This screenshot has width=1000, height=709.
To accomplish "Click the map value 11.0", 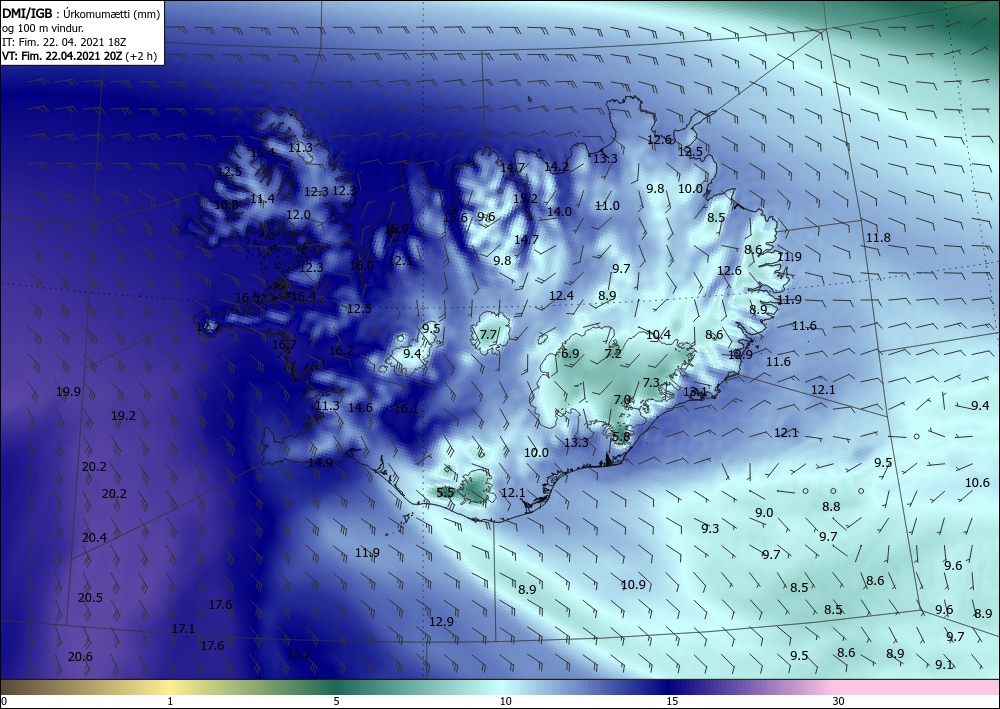I will (x=607, y=205).
